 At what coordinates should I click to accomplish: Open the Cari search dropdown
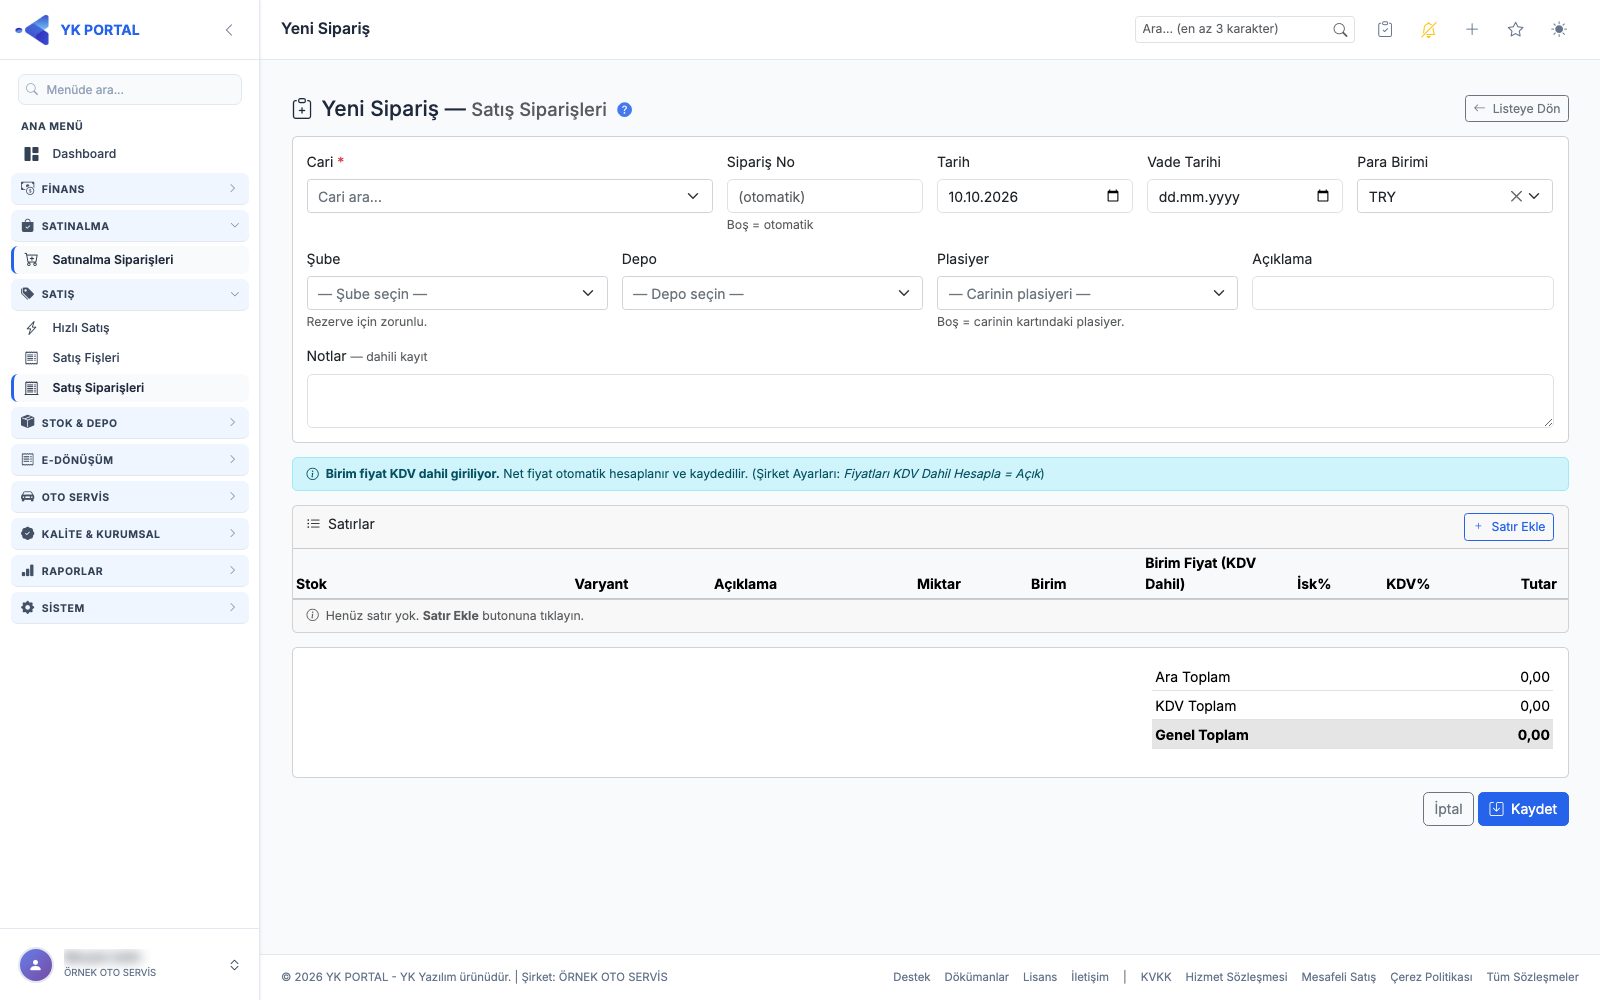509,196
